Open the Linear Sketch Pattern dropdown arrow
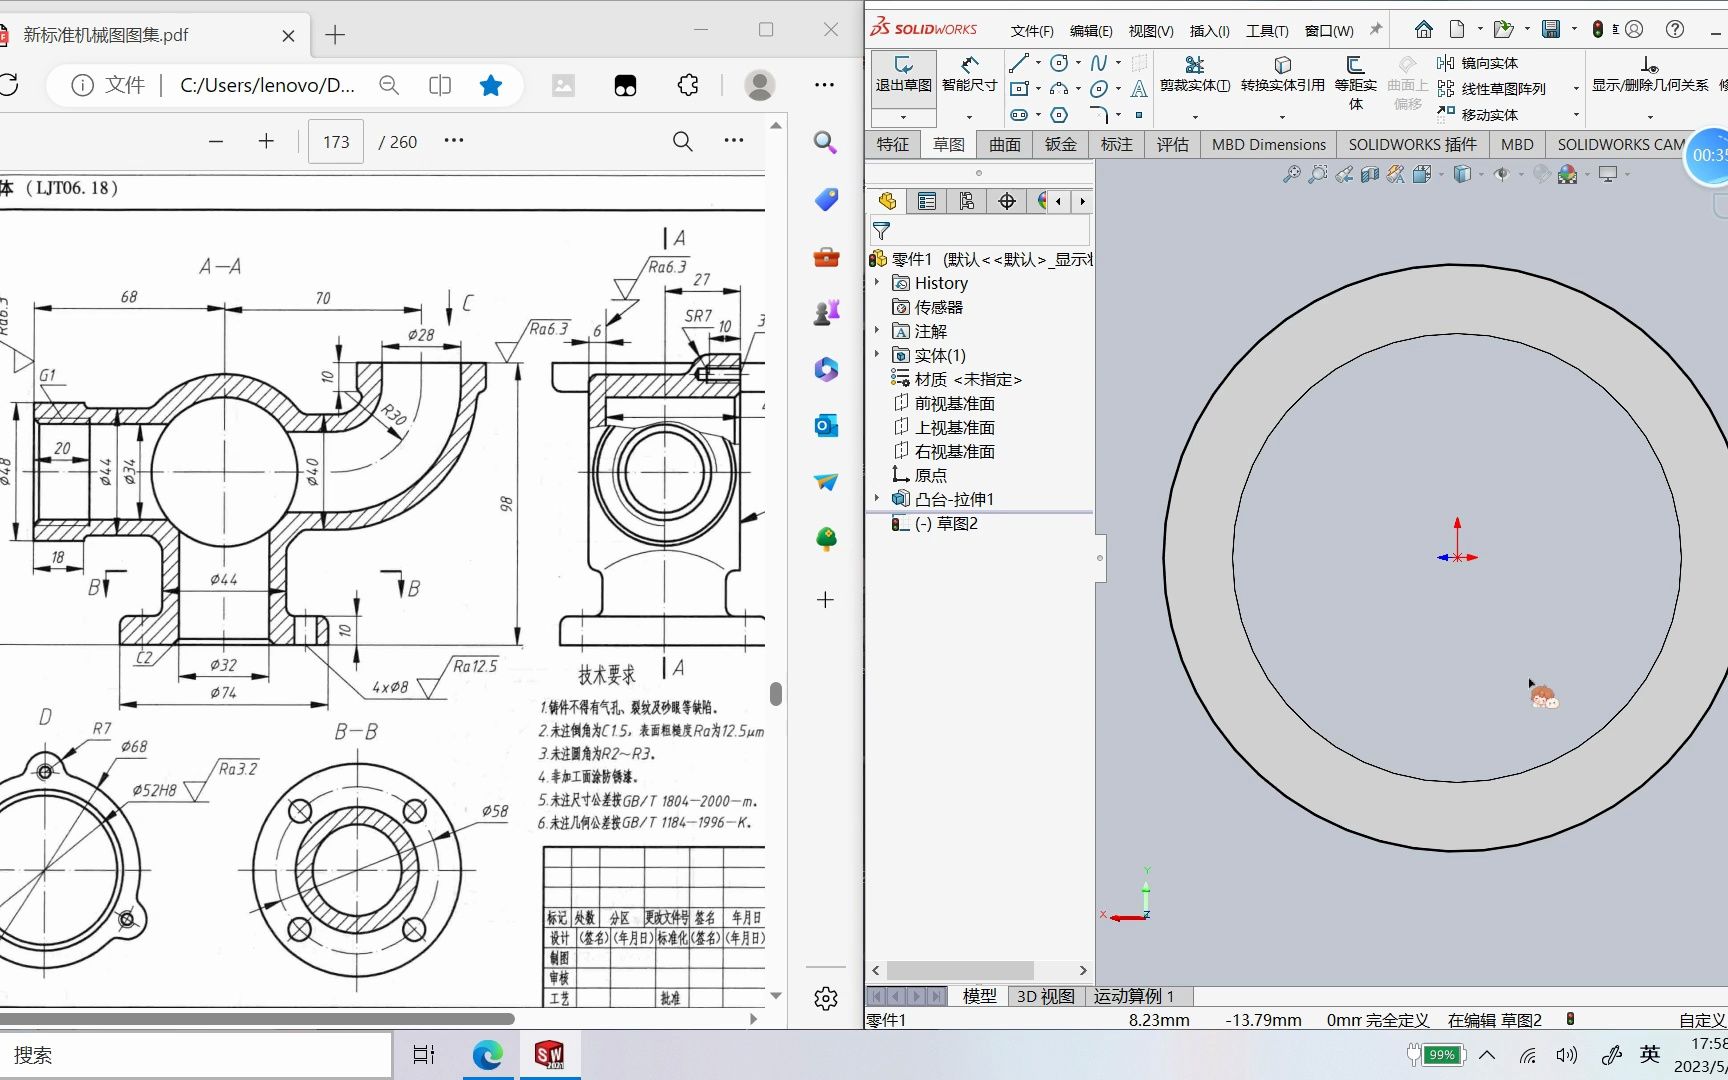This screenshot has height=1080, width=1728. (1576, 89)
